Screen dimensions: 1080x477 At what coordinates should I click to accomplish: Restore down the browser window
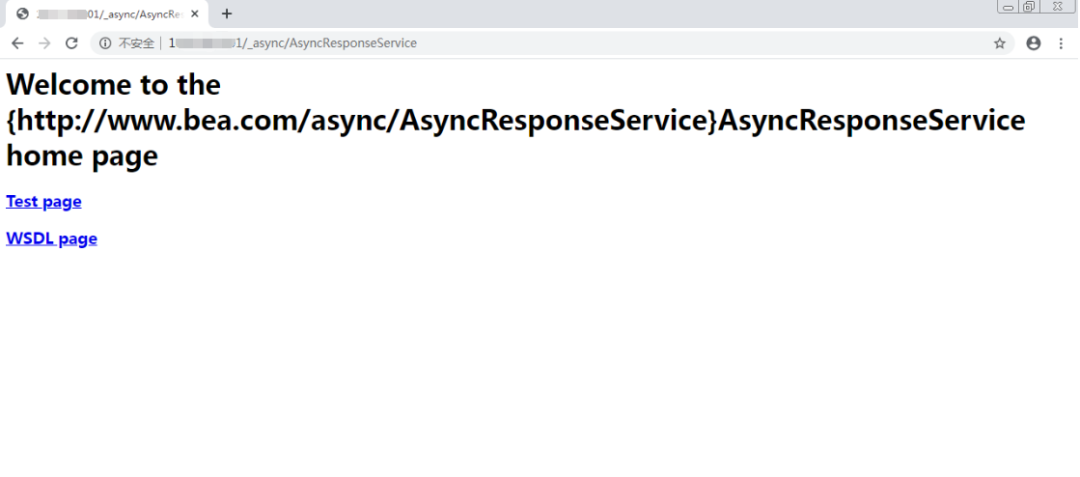click(x=1028, y=6)
